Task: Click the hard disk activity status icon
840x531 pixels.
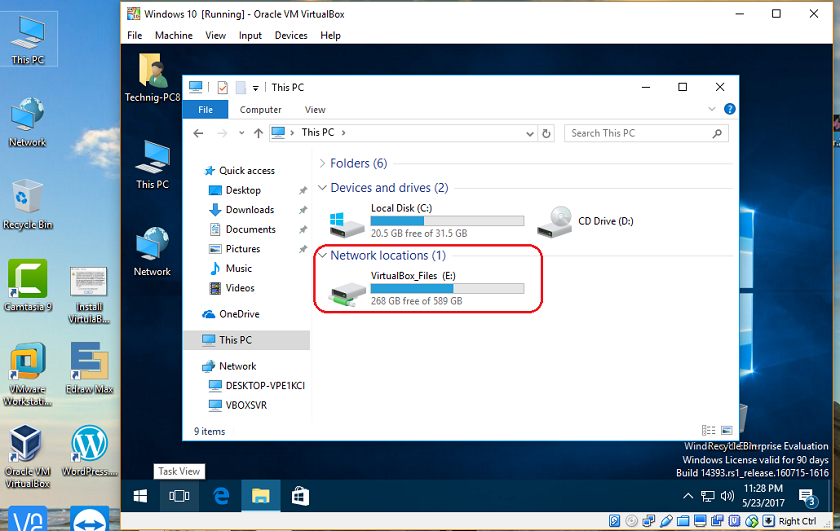Action: click(614, 521)
